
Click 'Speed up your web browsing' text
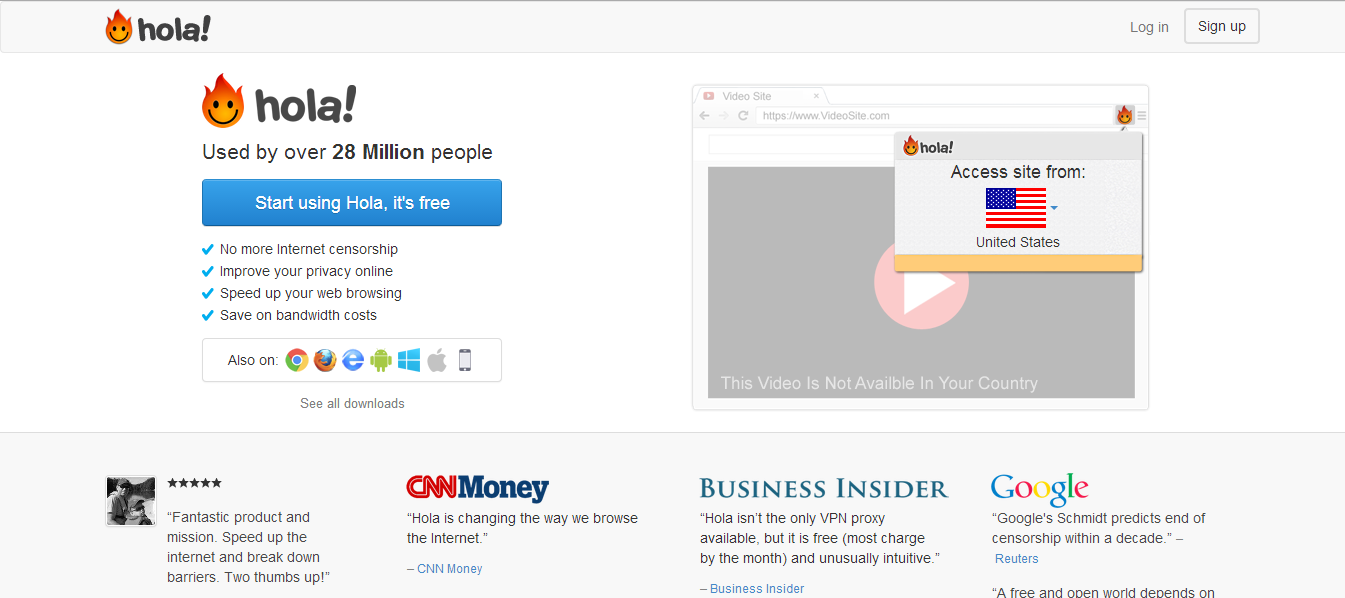click(311, 293)
